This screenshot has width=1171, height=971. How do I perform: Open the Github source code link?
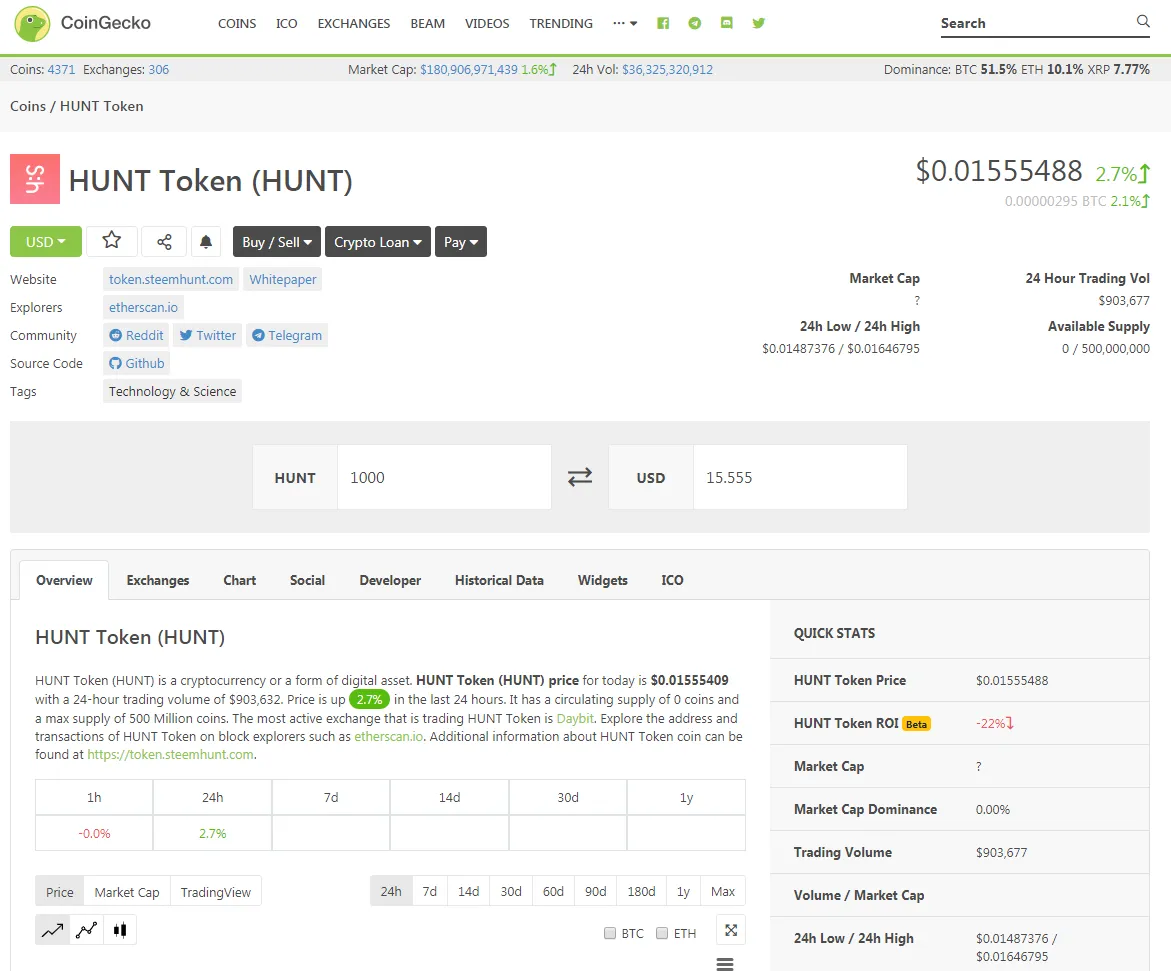click(137, 363)
